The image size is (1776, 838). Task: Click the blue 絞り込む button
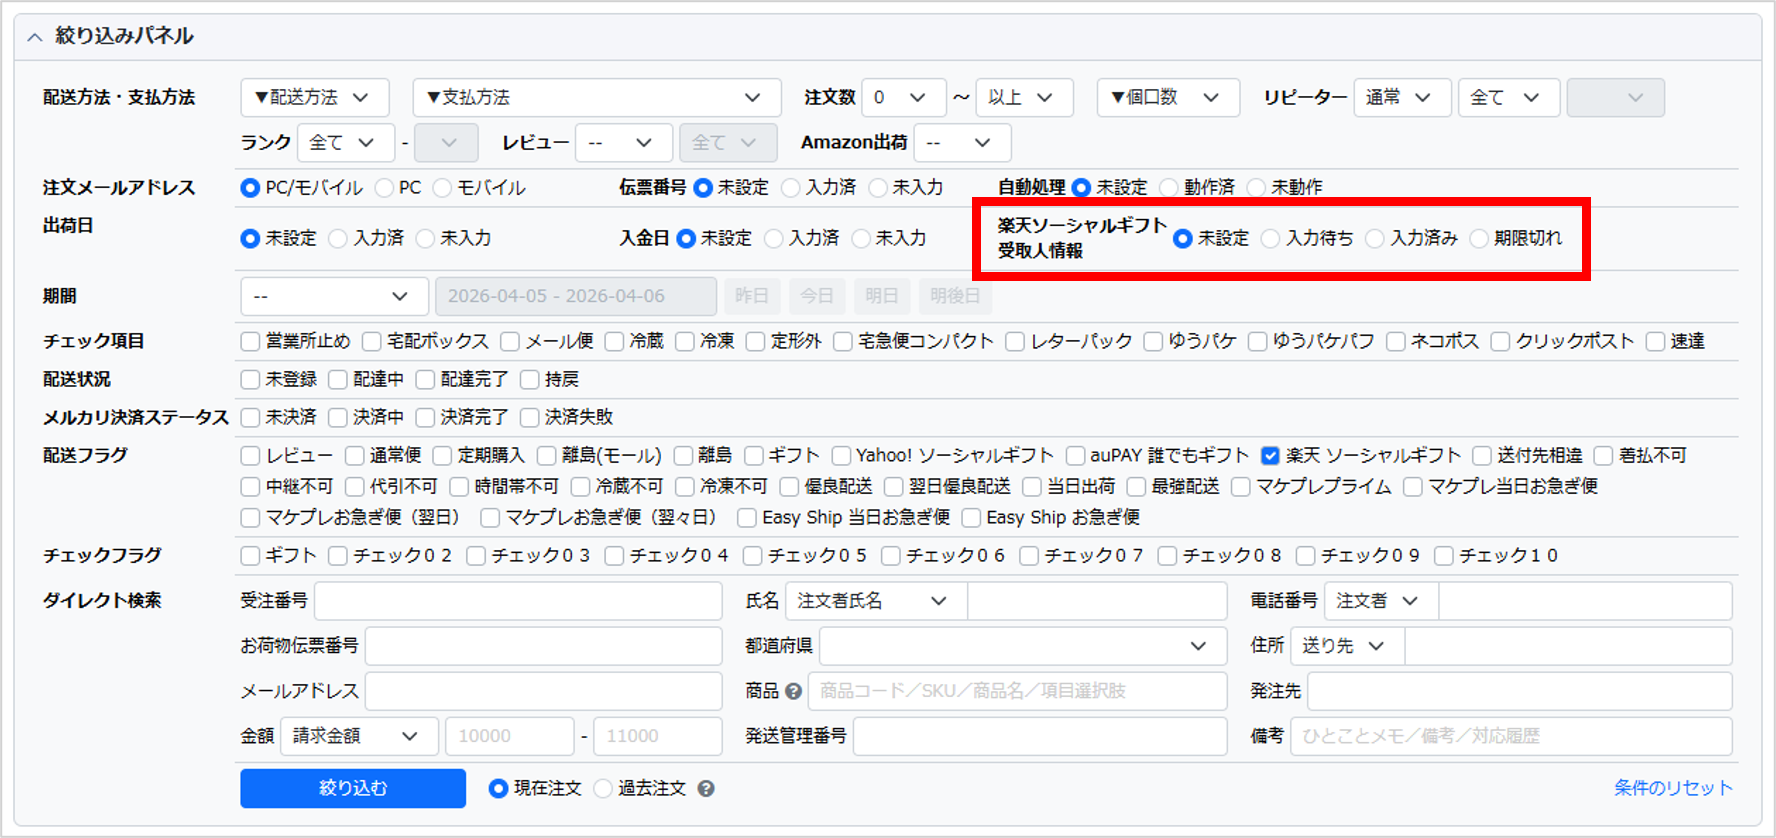click(x=352, y=788)
